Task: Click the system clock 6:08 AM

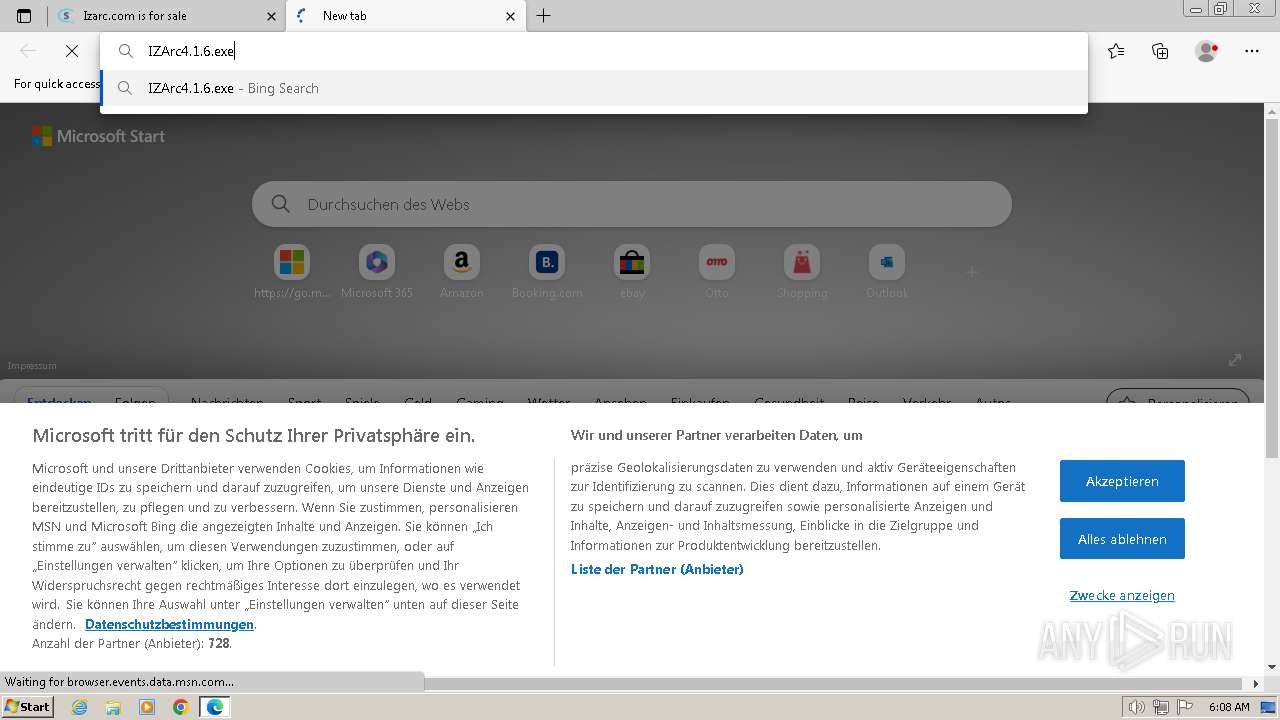Action: (1228, 707)
